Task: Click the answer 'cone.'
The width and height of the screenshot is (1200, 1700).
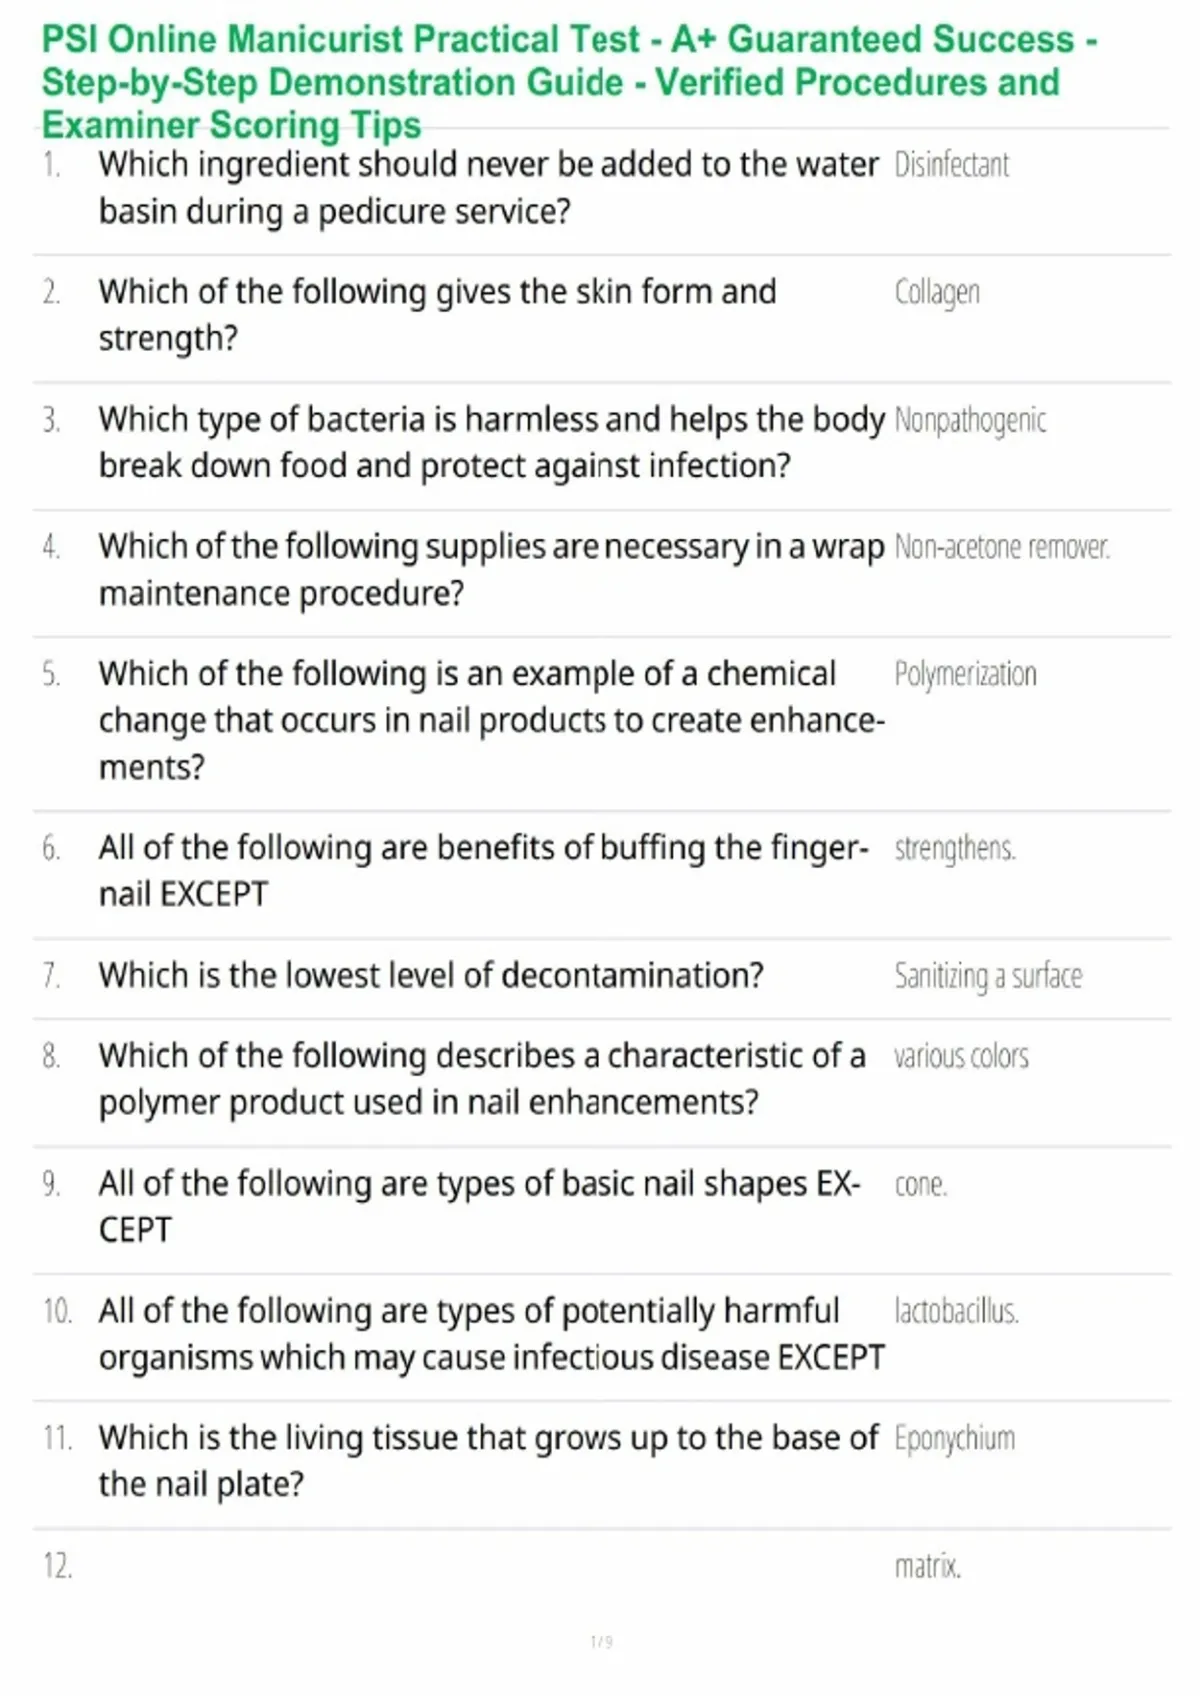Action: click(920, 1184)
